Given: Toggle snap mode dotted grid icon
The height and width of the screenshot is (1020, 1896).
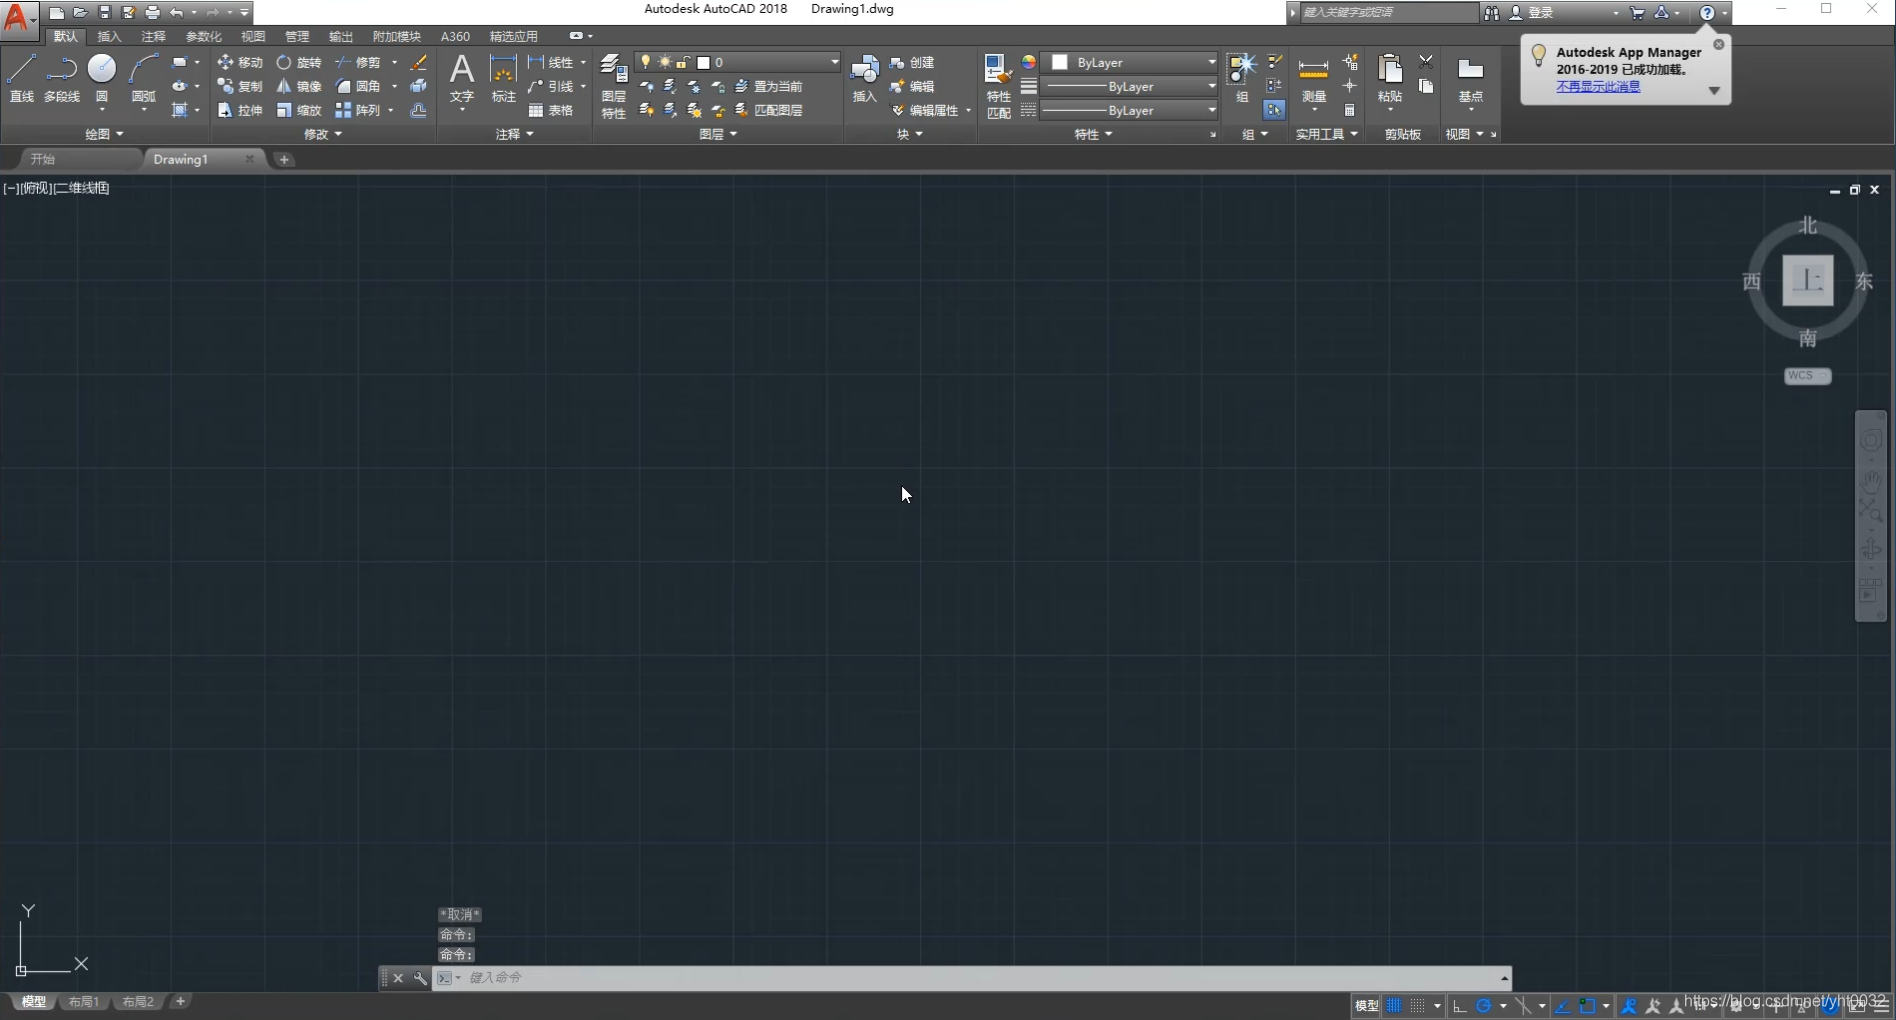Looking at the screenshot, I should (x=1418, y=1006).
